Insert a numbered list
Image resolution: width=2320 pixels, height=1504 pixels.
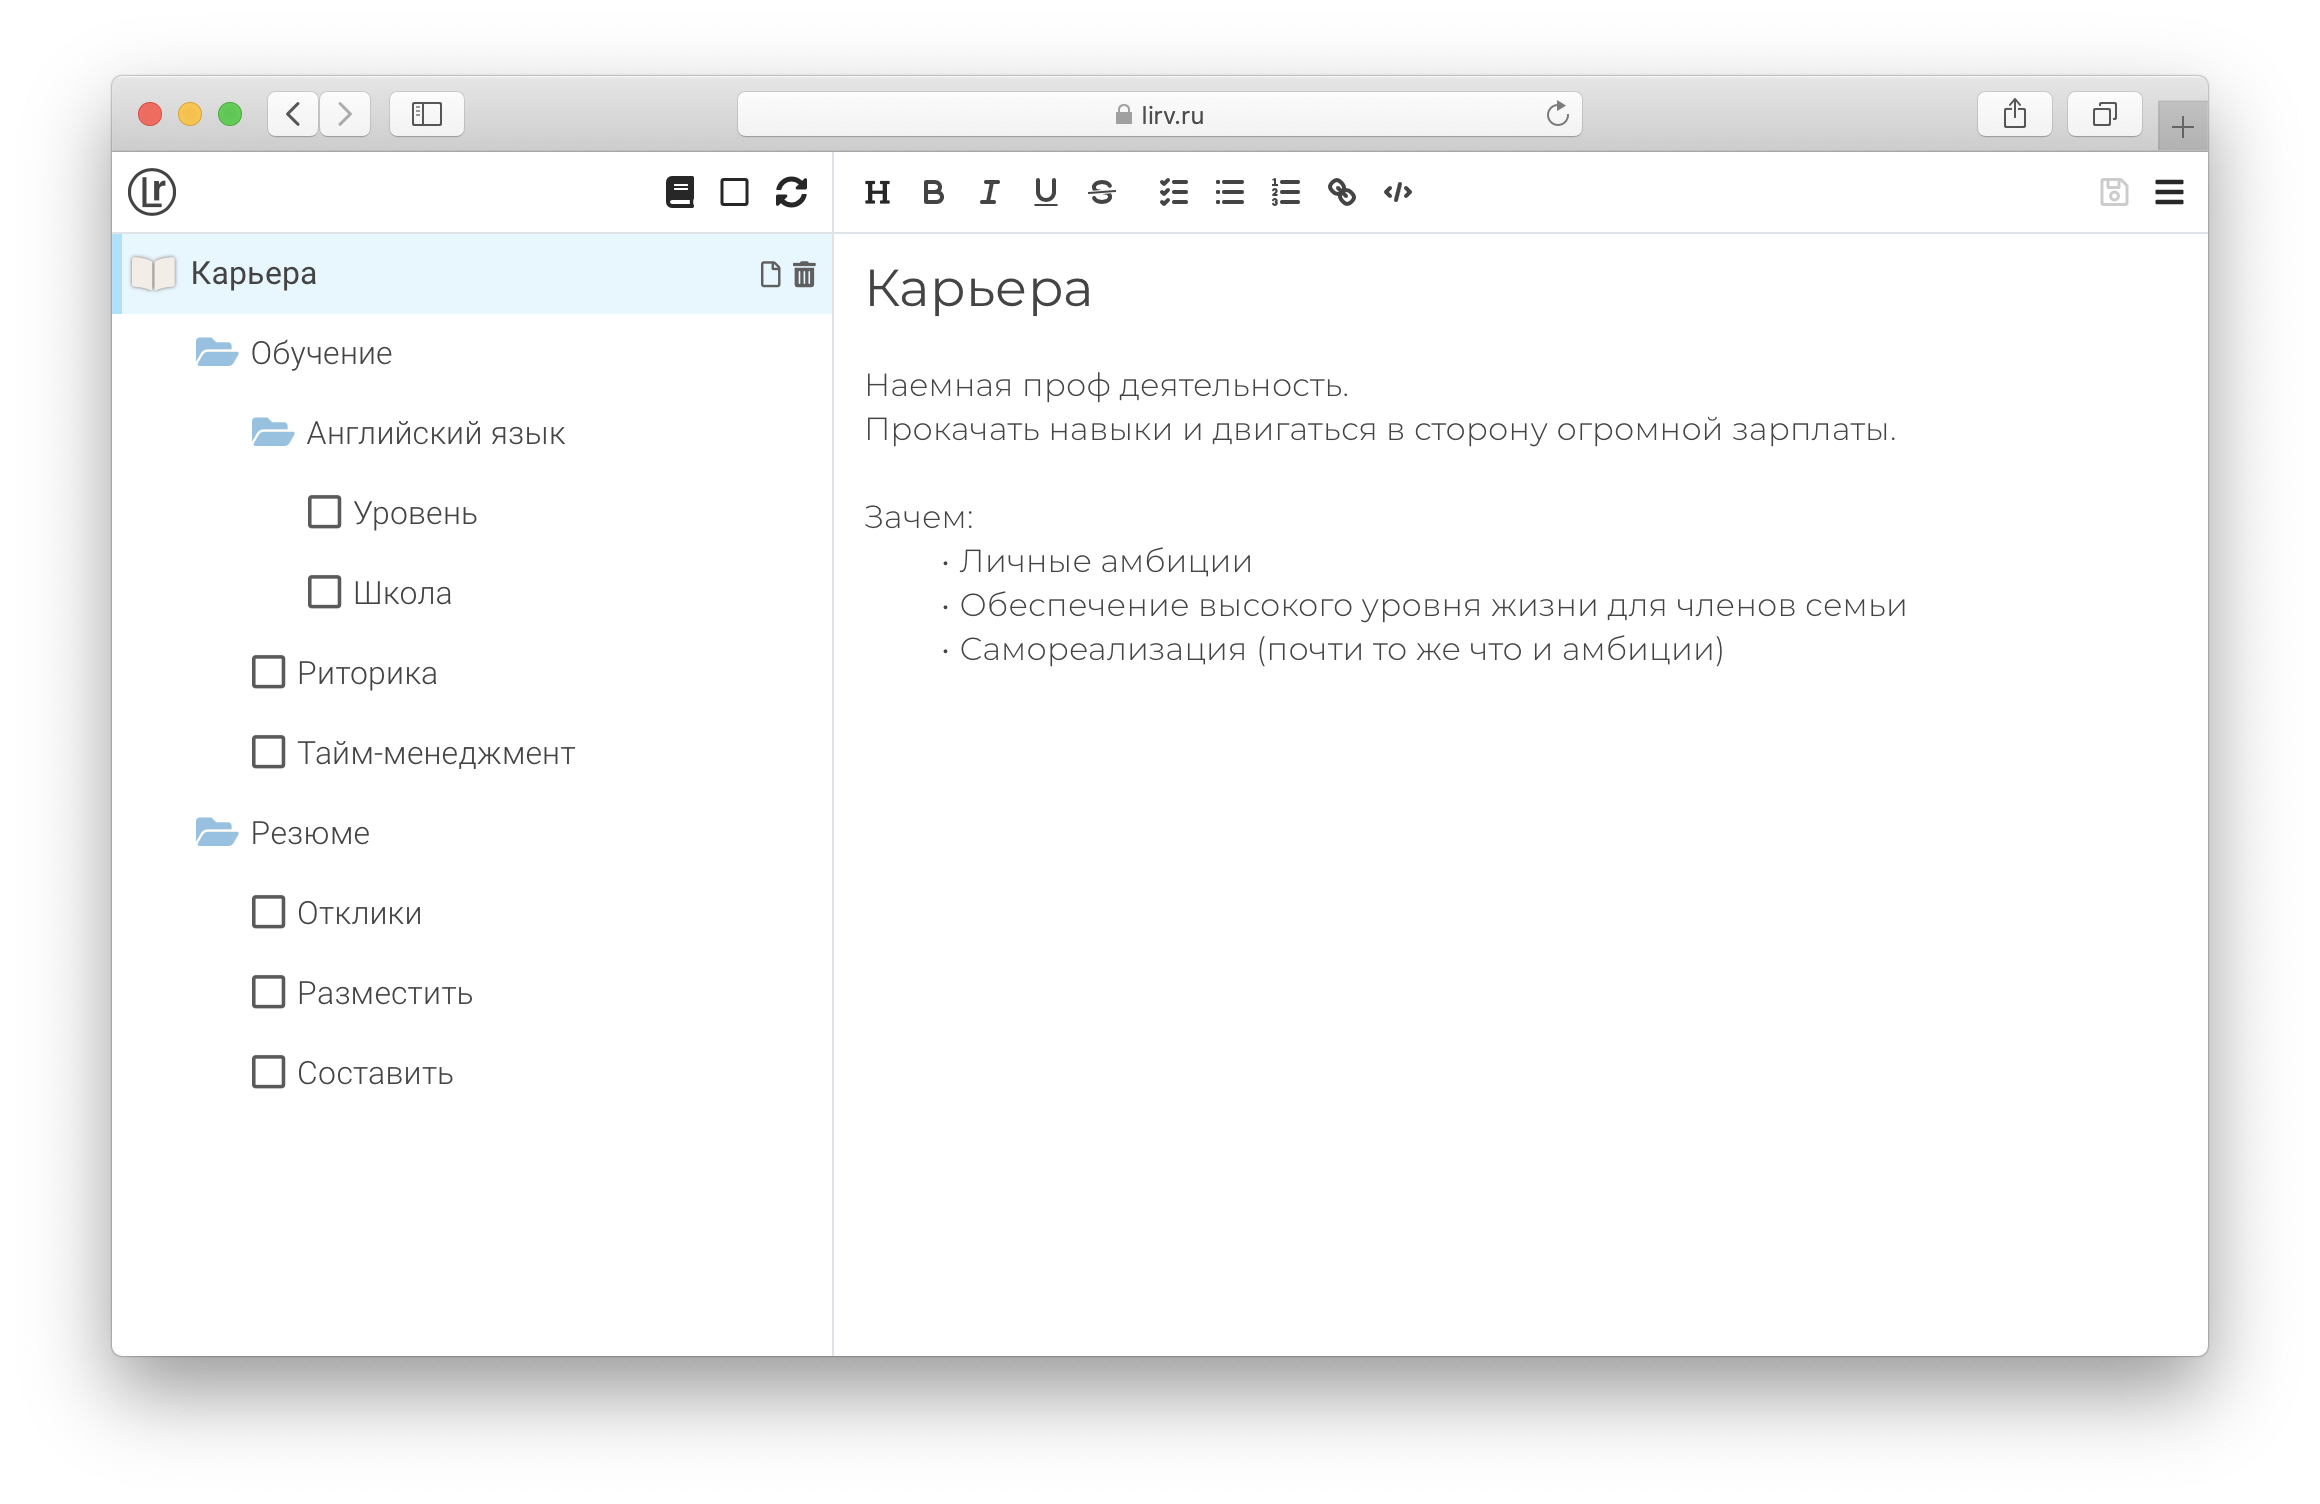click(1286, 192)
